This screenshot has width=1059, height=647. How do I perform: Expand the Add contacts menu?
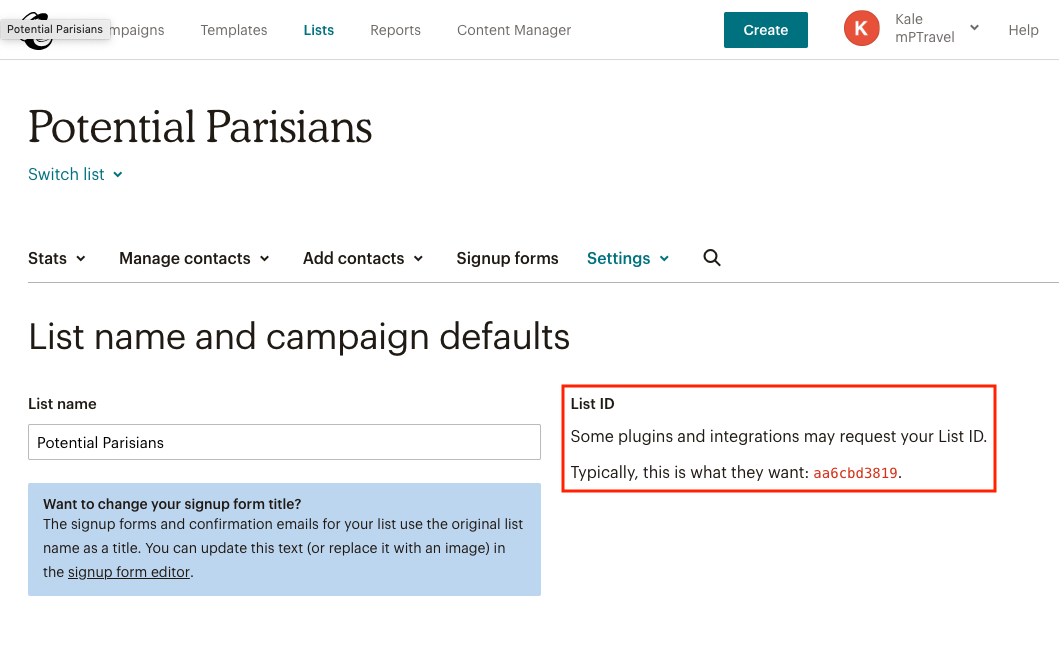(363, 259)
